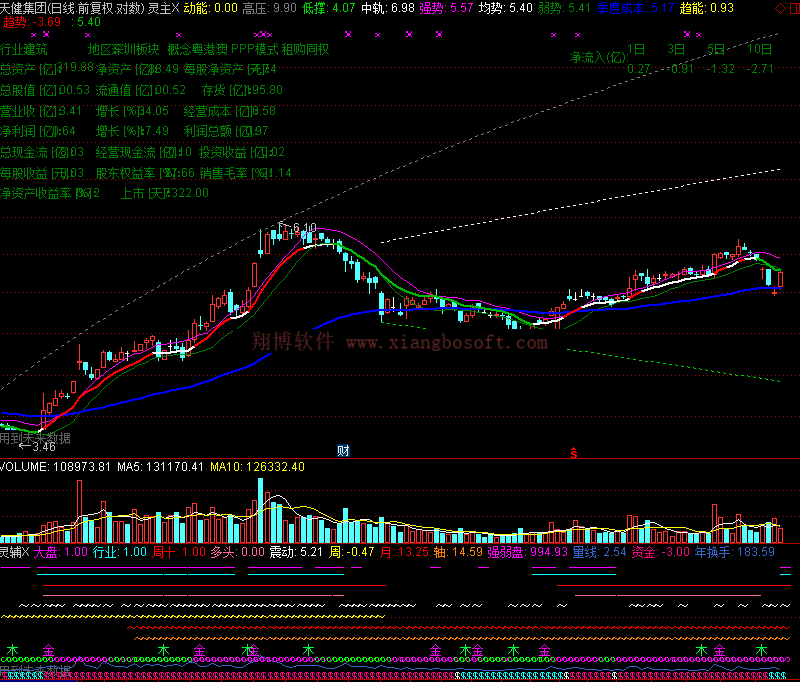
Task: Click the 净资产收益率 entry
Action: click(50, 193)
